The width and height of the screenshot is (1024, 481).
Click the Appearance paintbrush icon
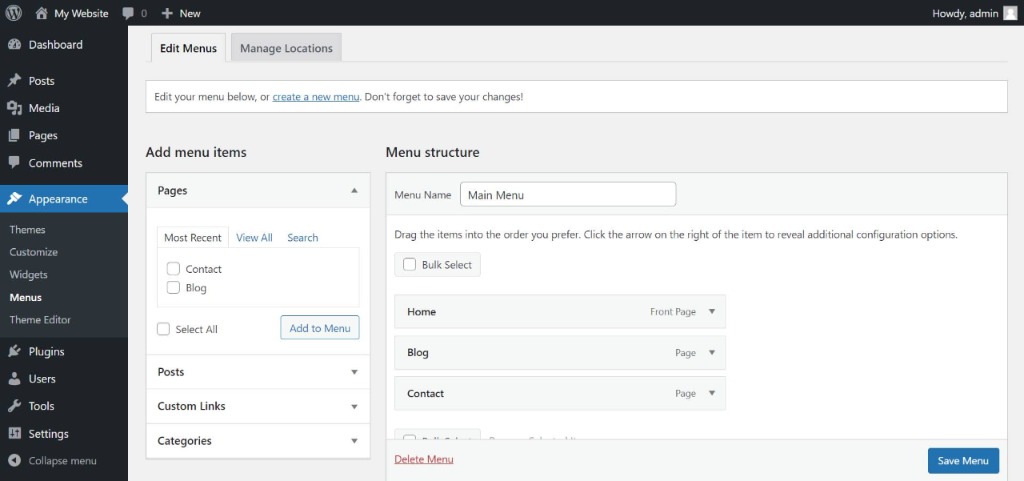pyautogui.click(x=14, y=199)
